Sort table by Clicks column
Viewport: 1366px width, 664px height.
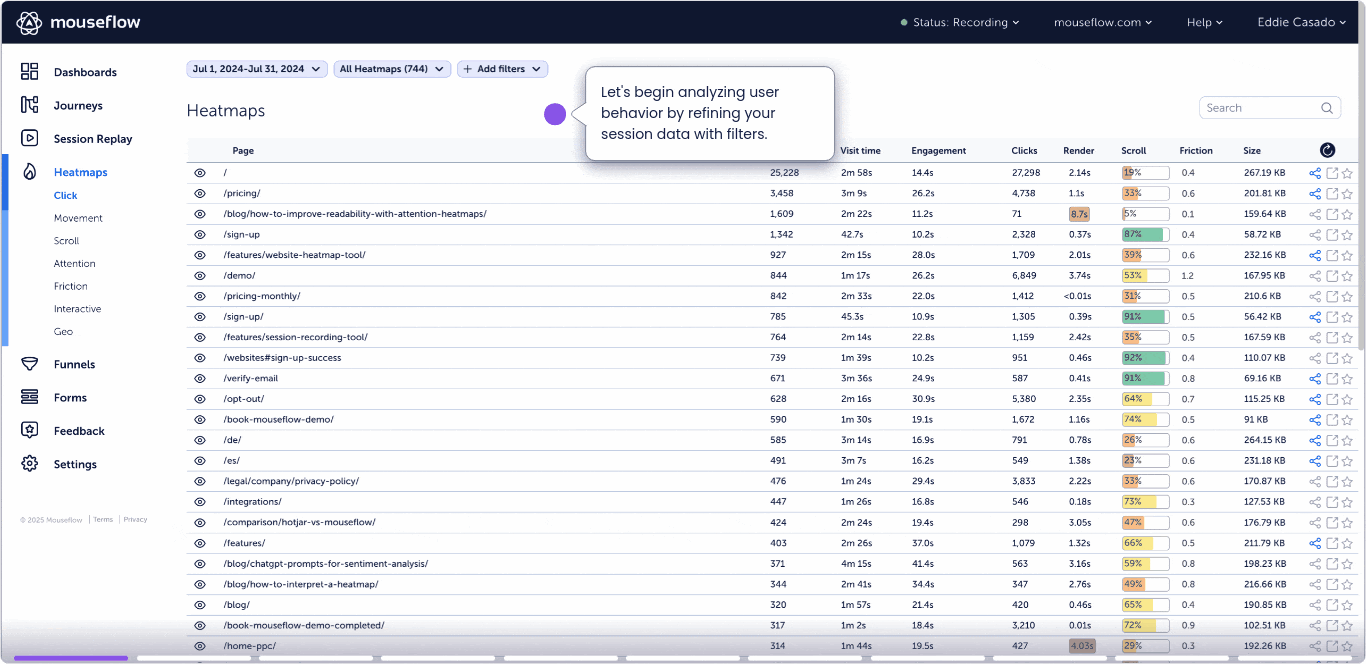click(1024, 151)
